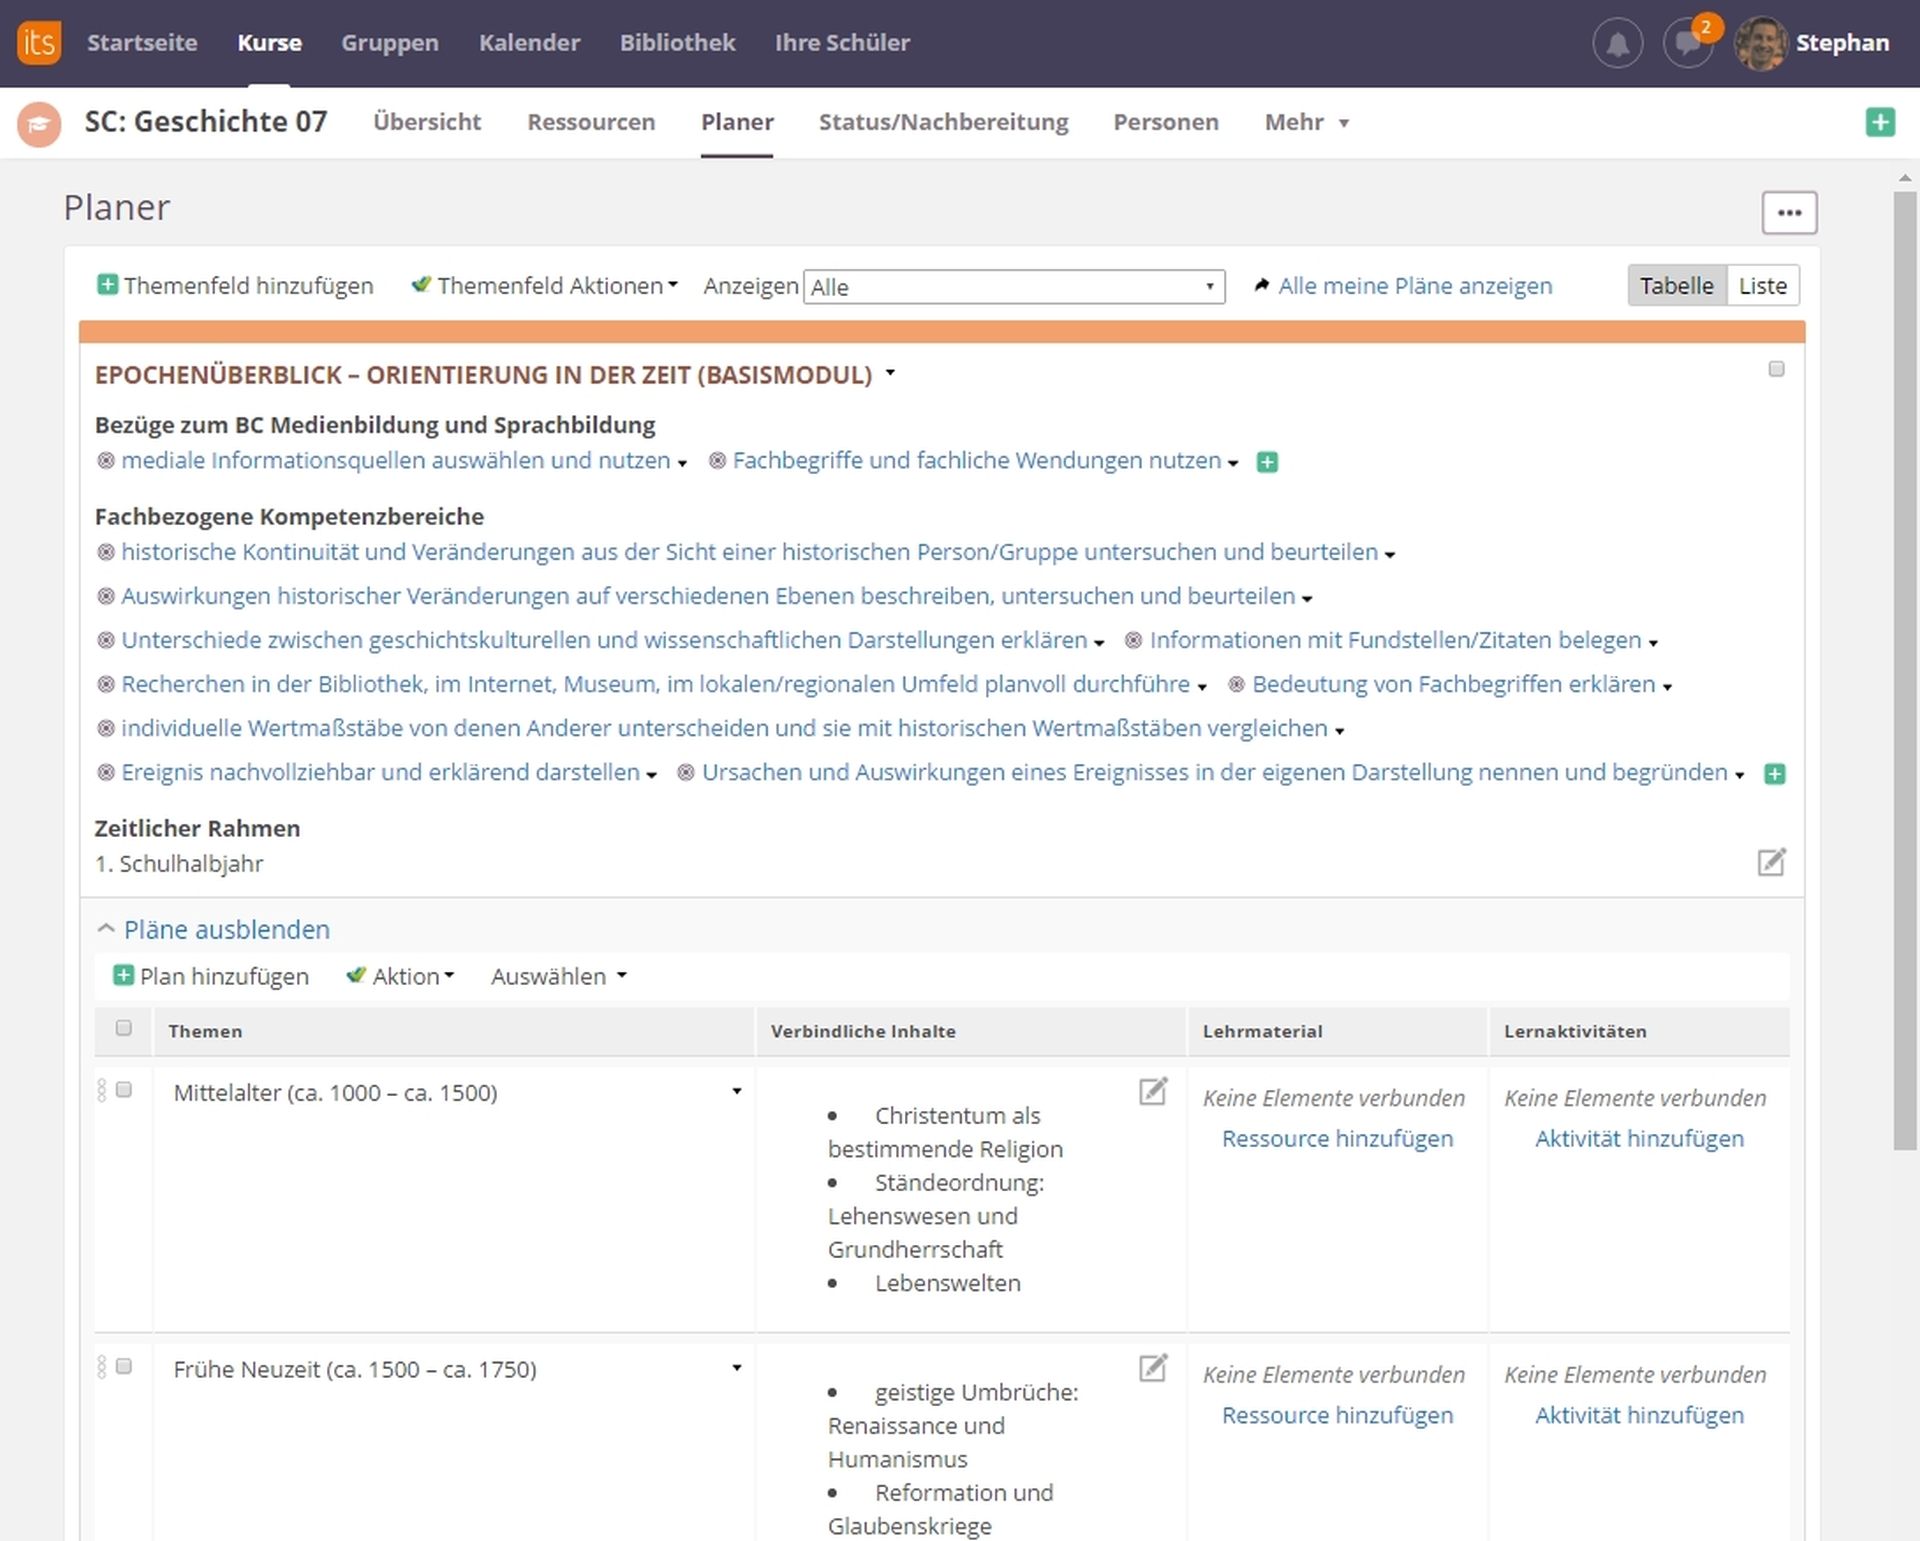Click the plus icon before Plan hinzufügen
Image resolution: width=1920 pixels, height=1541 pixels.
coord(123,976)
